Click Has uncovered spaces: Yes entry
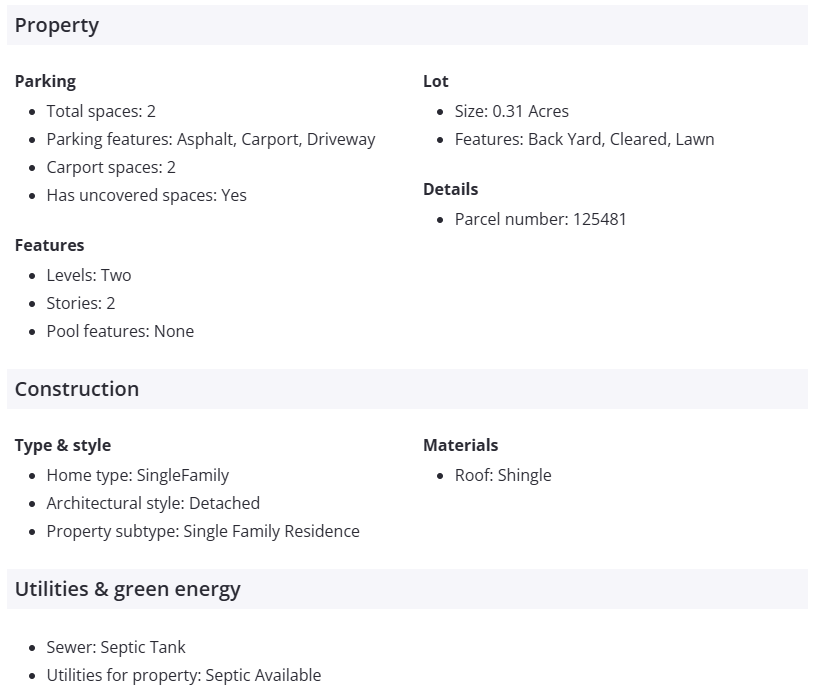Image resolution: width=835 pixels, height=699 pixels. tap(146, 195)
